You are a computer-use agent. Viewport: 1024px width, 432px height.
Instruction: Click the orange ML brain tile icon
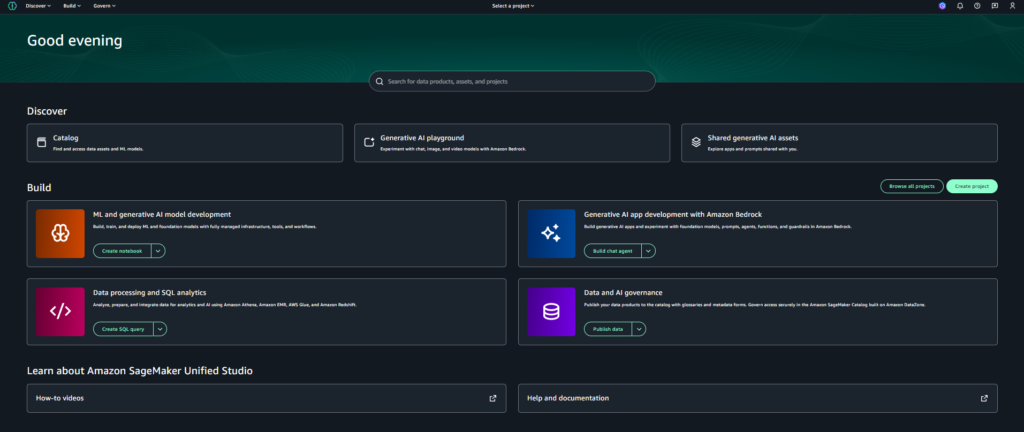coord(60,234)
